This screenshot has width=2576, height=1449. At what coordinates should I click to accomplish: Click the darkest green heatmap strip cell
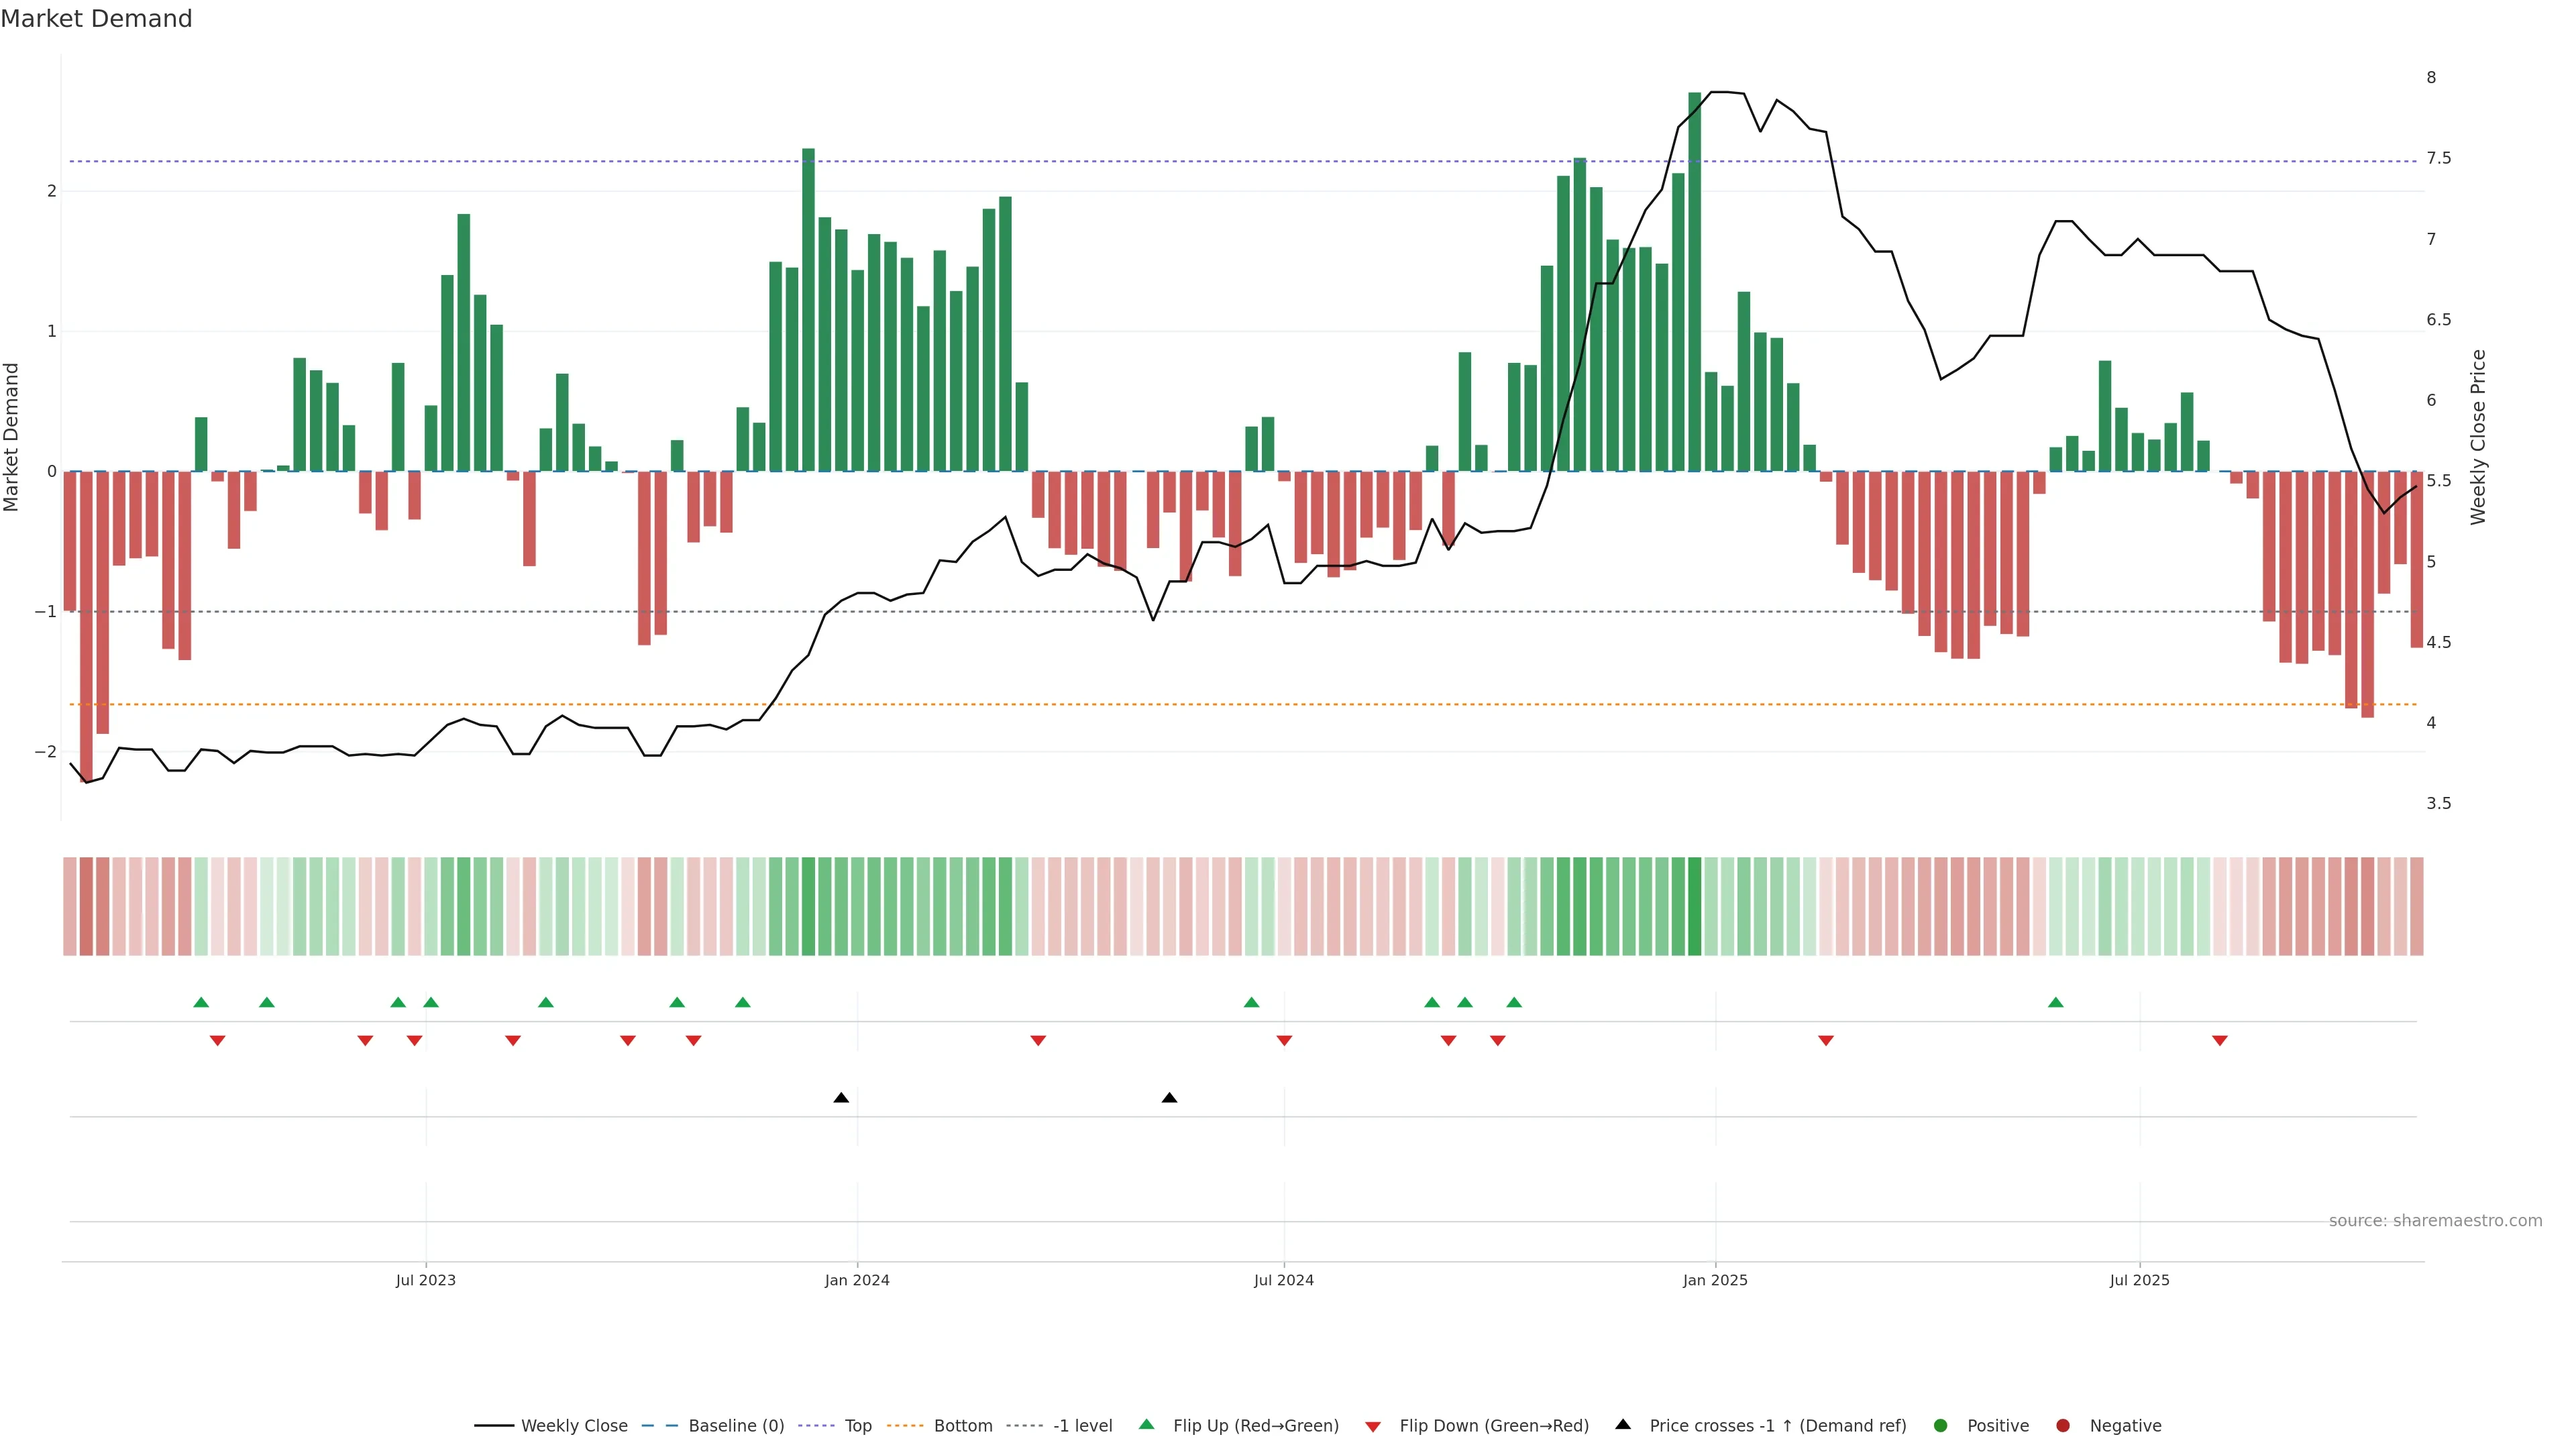[1694, 906]
